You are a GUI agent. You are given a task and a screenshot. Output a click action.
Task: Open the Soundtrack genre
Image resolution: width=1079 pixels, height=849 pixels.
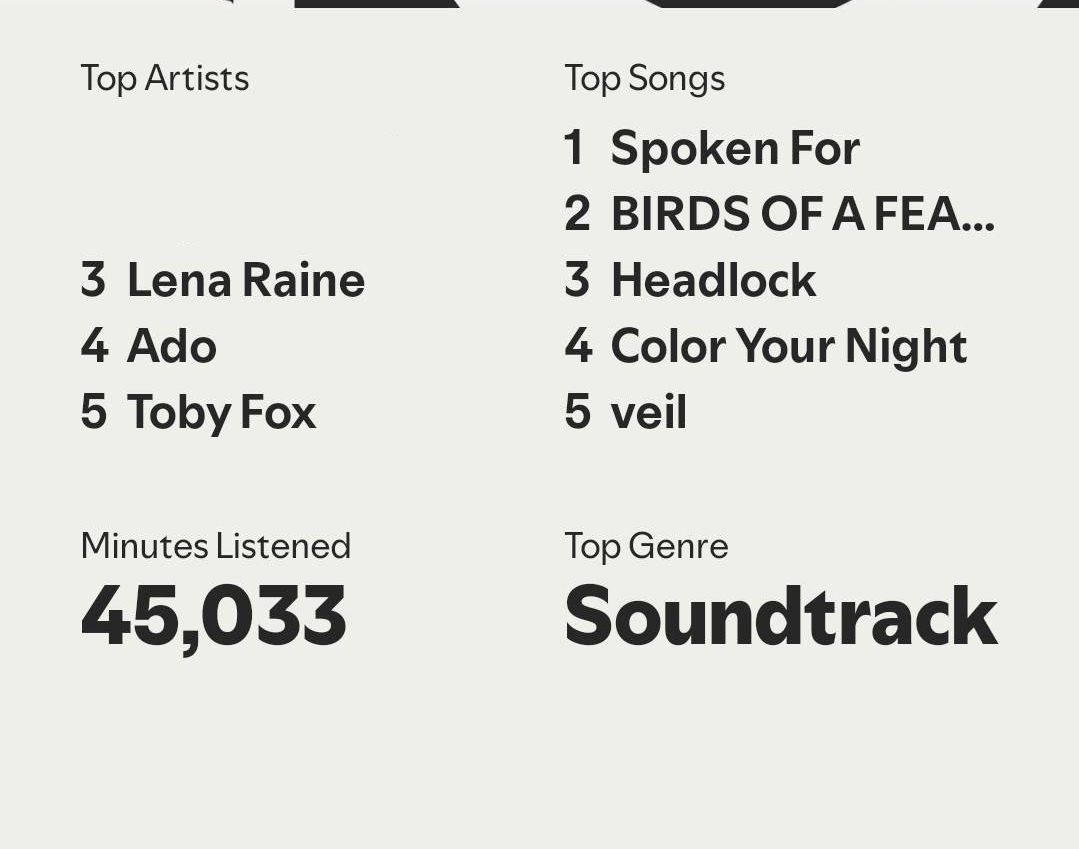tap(780, 616)
